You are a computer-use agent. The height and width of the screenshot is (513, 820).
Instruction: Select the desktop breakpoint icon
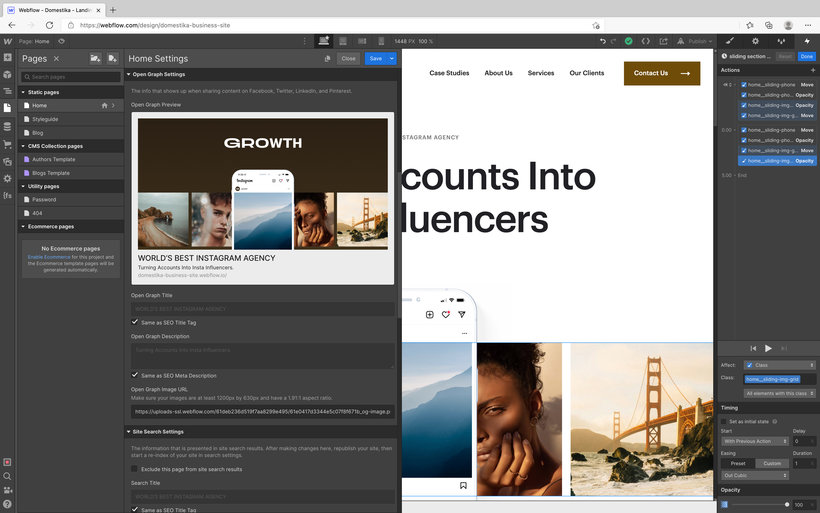coord(323,41)
